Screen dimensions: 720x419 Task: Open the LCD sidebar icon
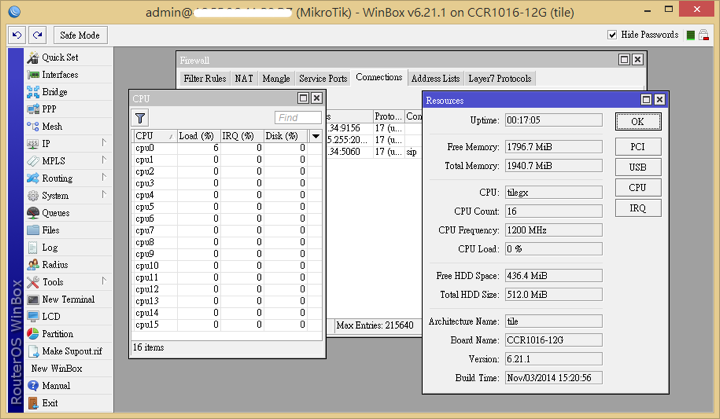pos(33,317)
